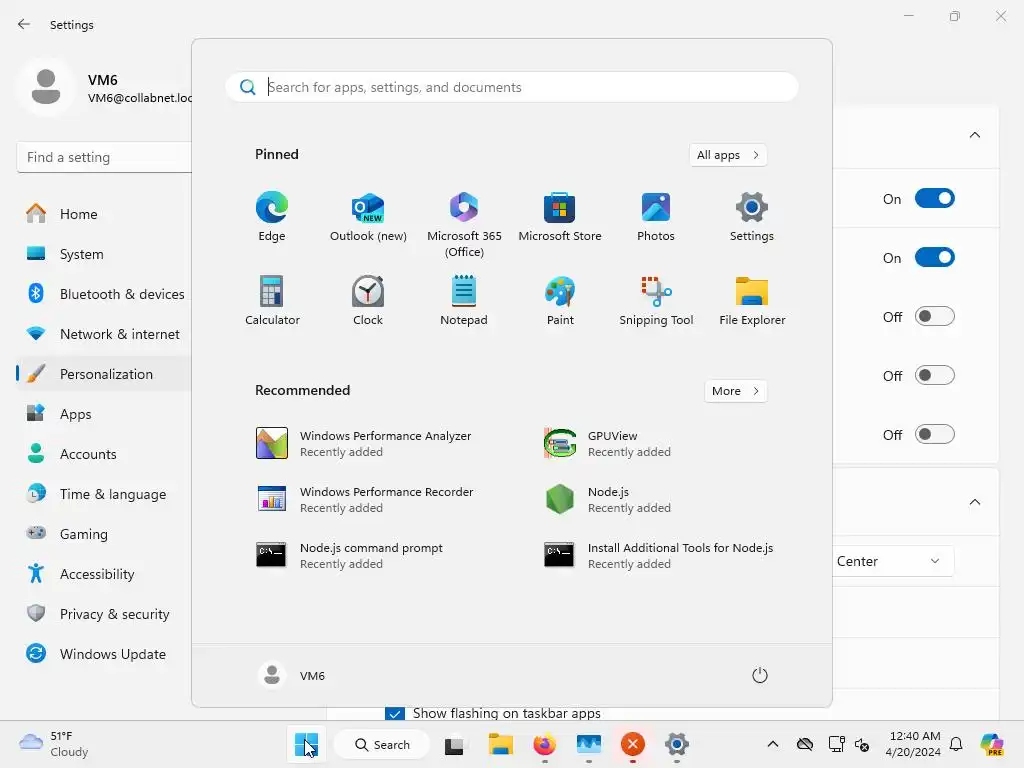Open Privacy & security settings

104,614
